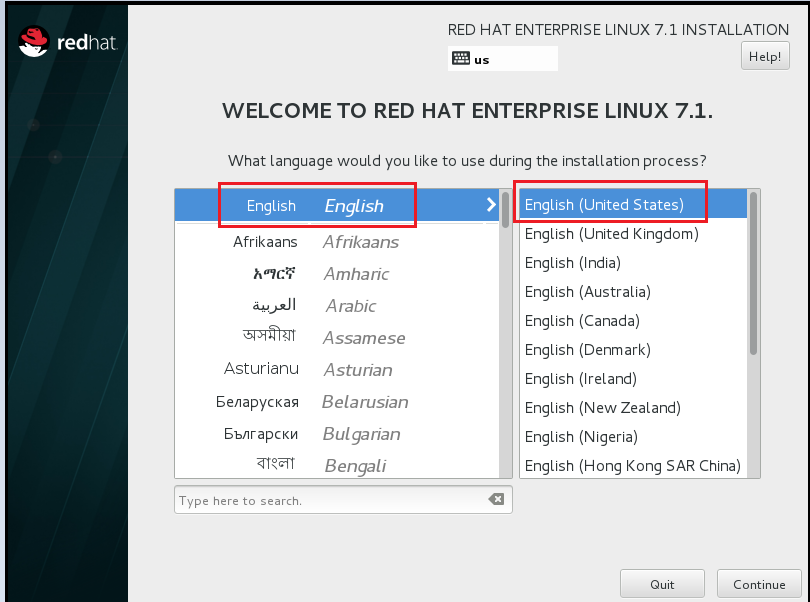
Task: Choose English (Nigeria) locale
Action: point(633,436)
